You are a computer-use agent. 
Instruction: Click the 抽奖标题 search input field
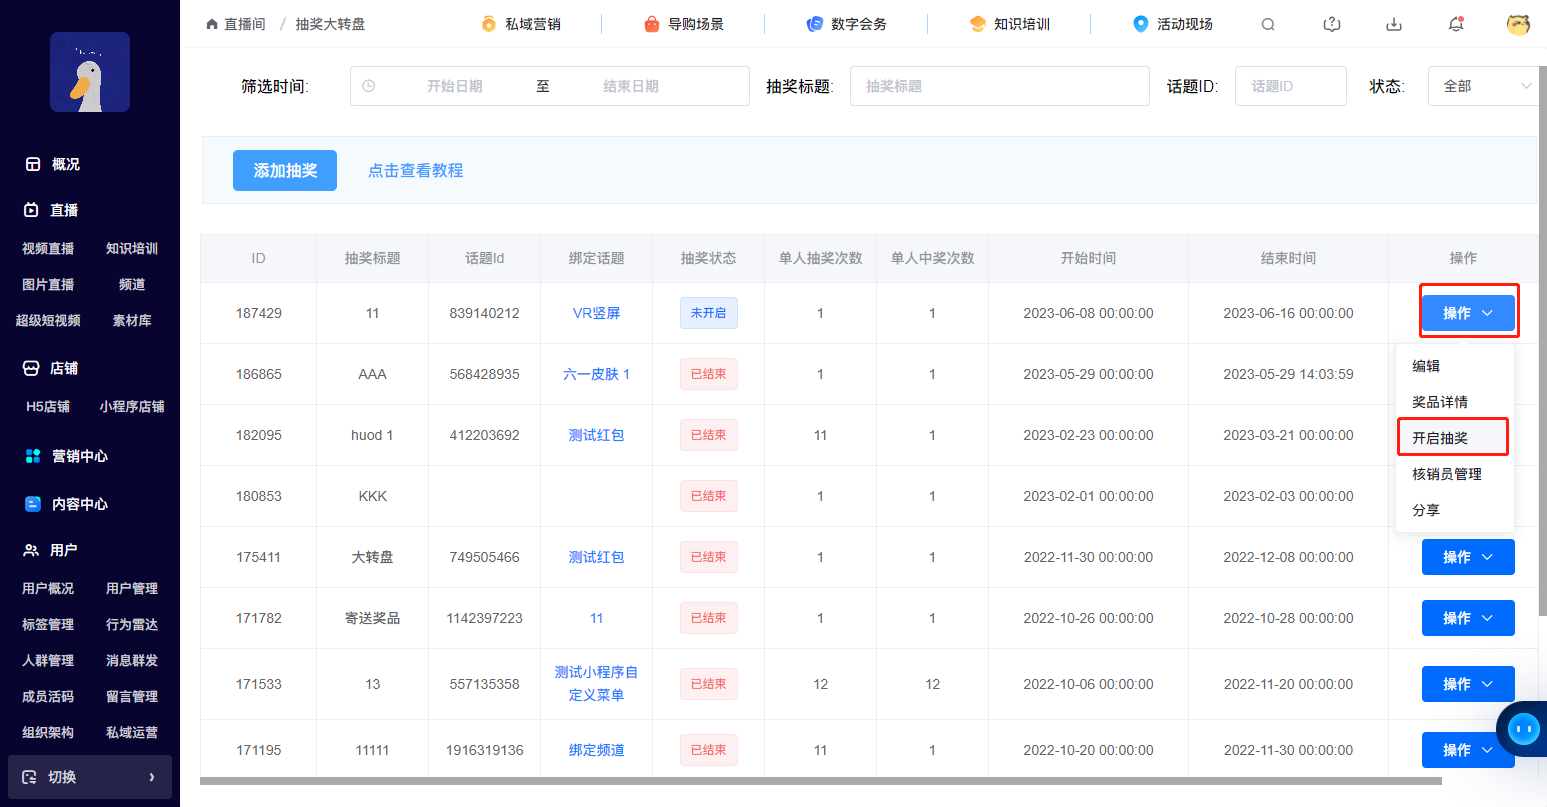[999, 86]
